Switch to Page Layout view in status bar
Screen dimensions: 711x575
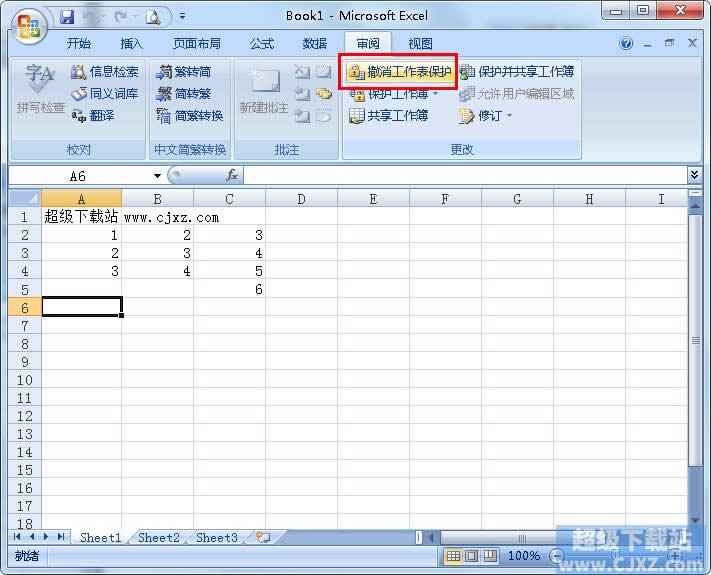click(472, 556)
